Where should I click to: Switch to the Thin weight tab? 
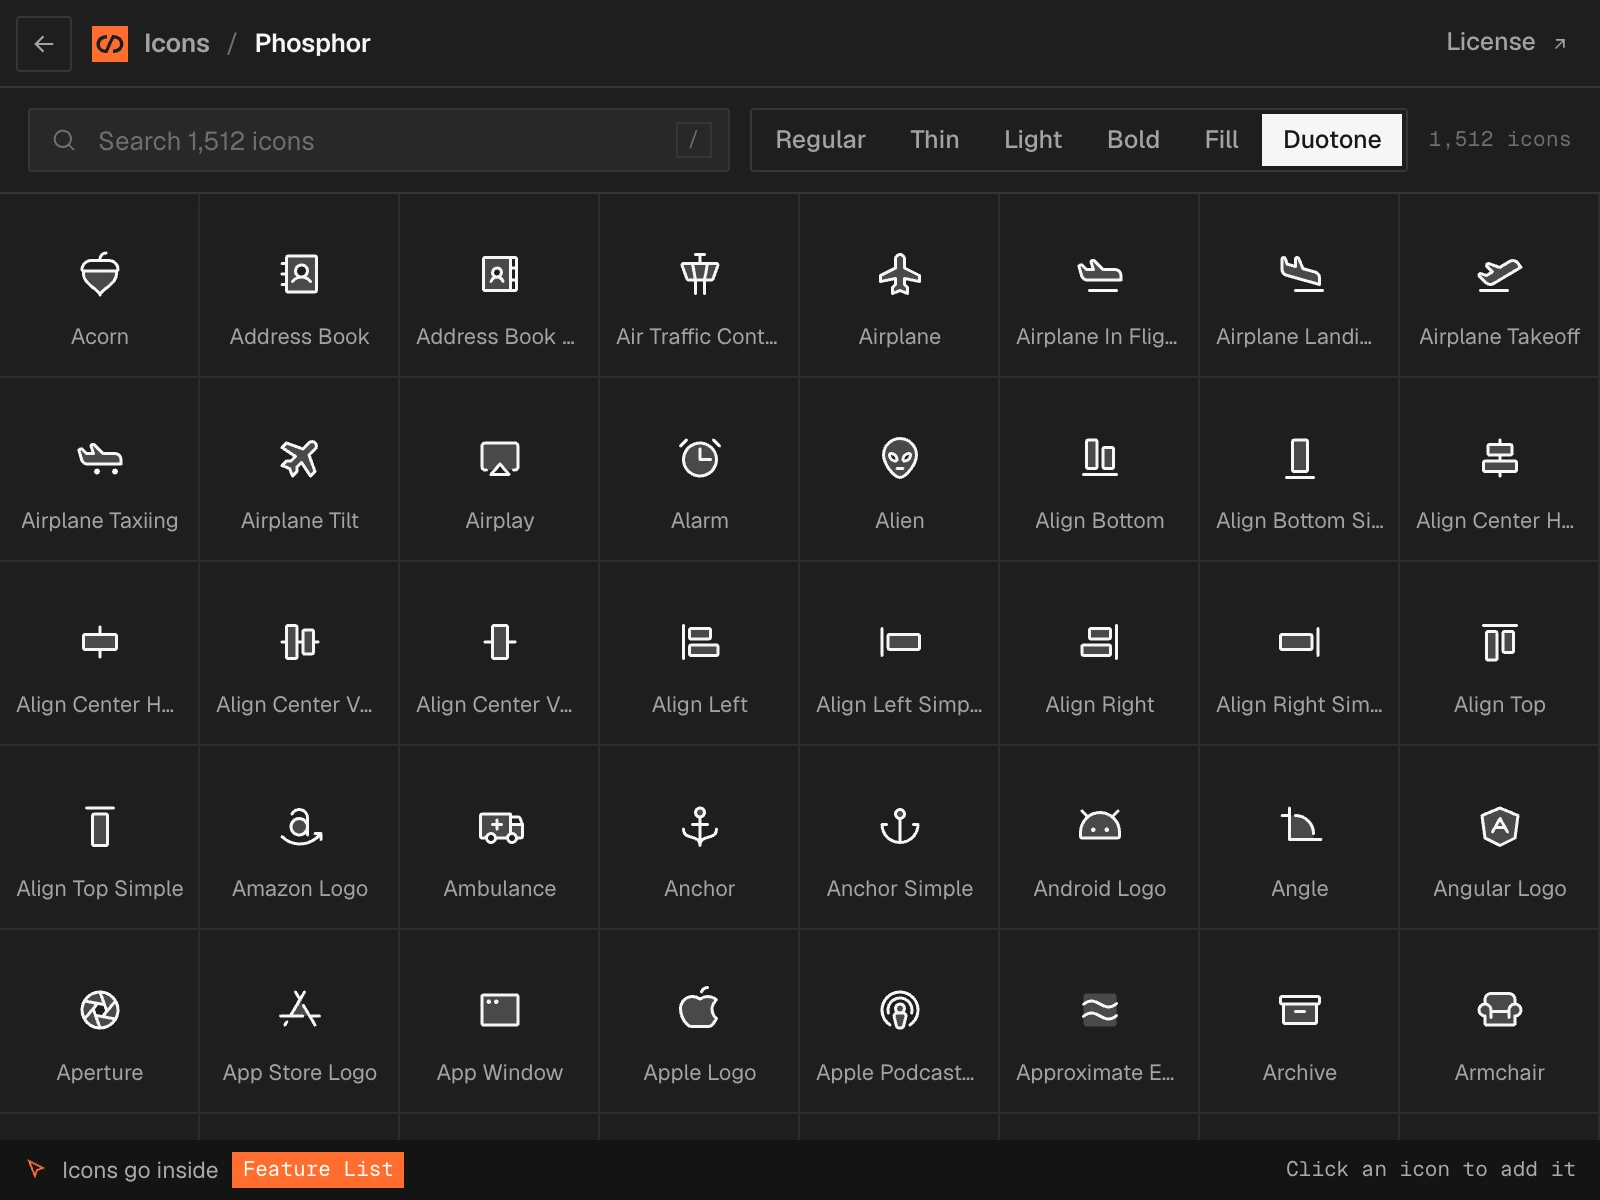(x=934, y=140)
